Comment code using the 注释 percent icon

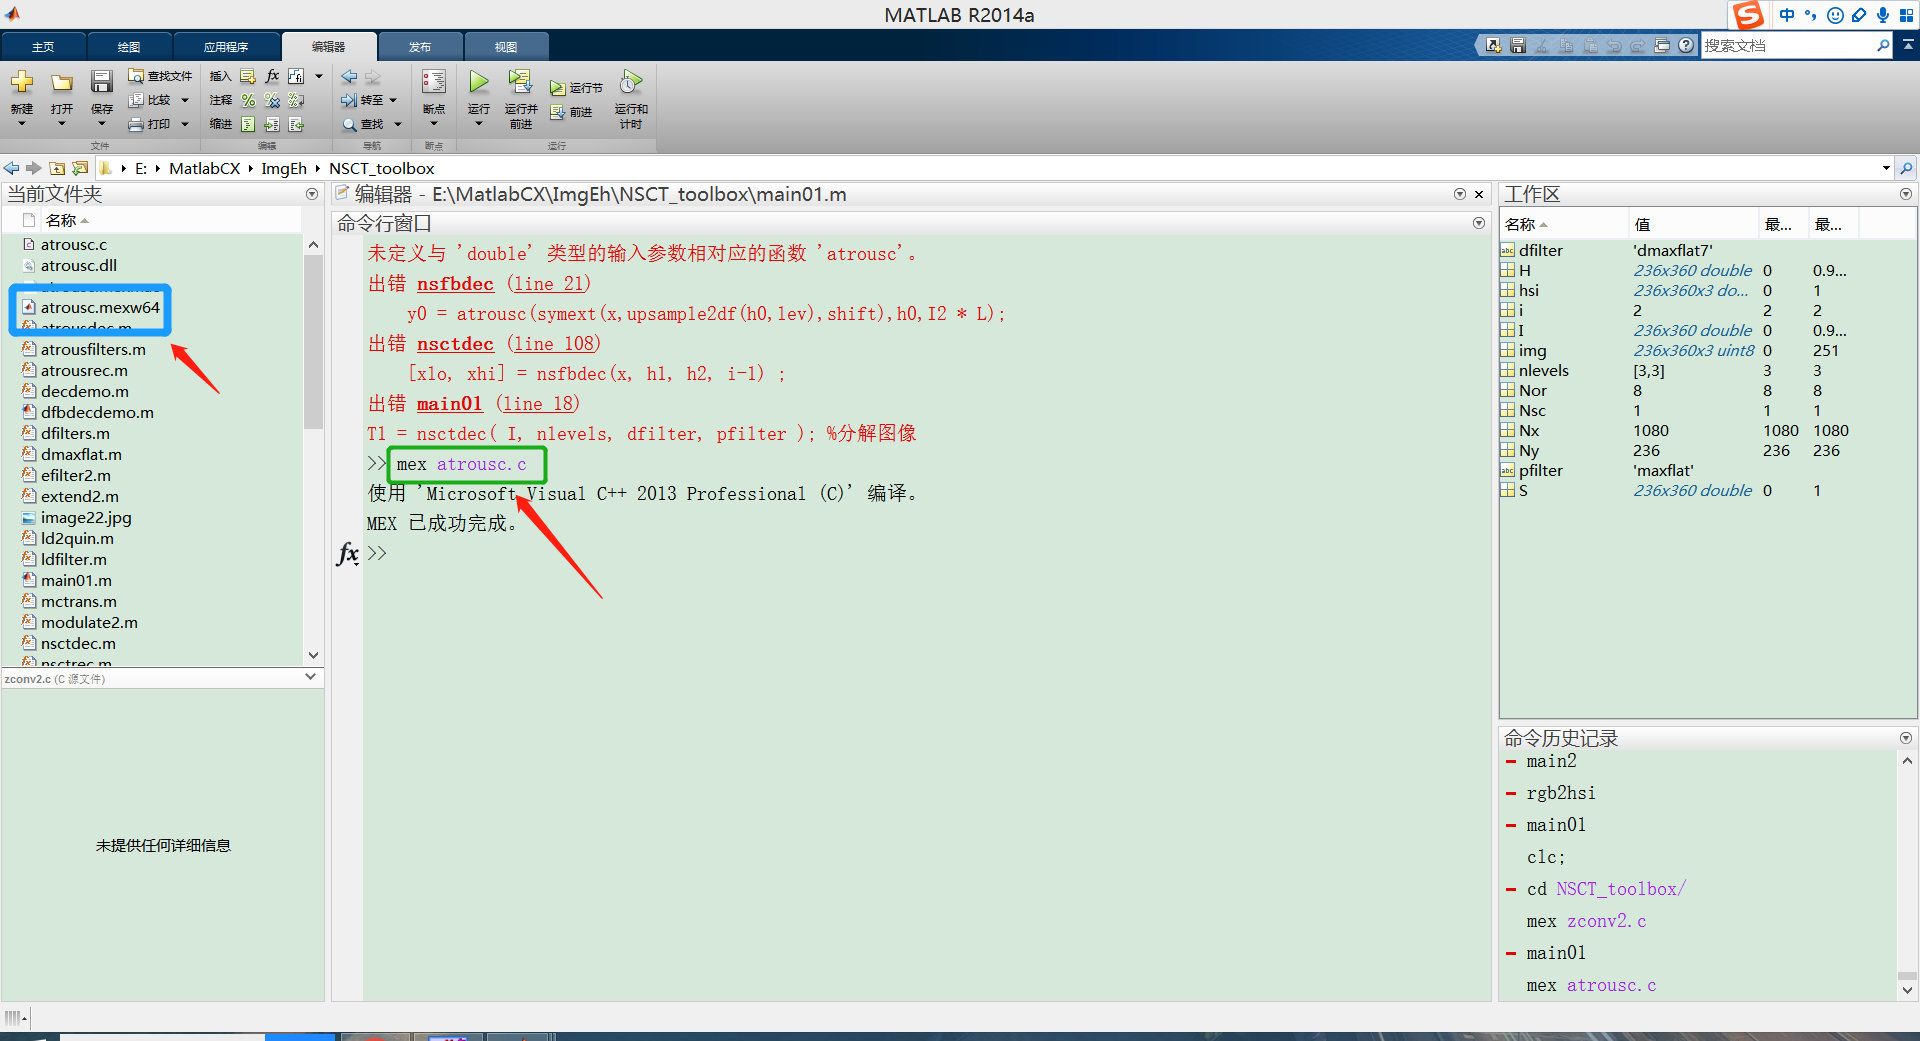[x=248, y=99]
